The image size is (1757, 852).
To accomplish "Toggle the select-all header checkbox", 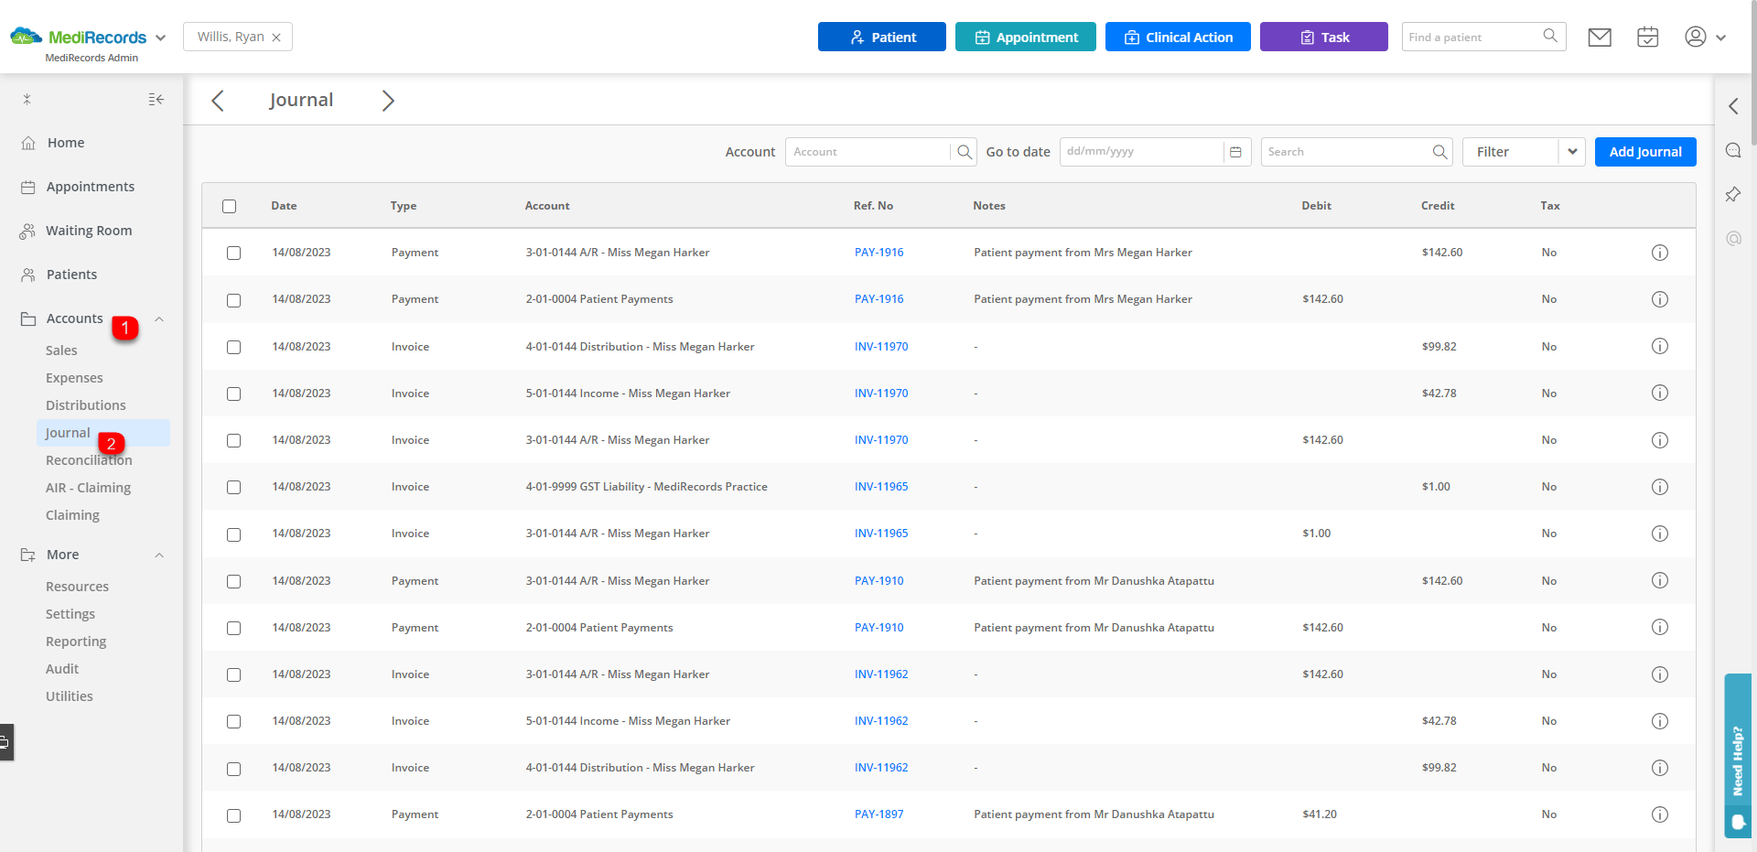I will click(229, 206).
